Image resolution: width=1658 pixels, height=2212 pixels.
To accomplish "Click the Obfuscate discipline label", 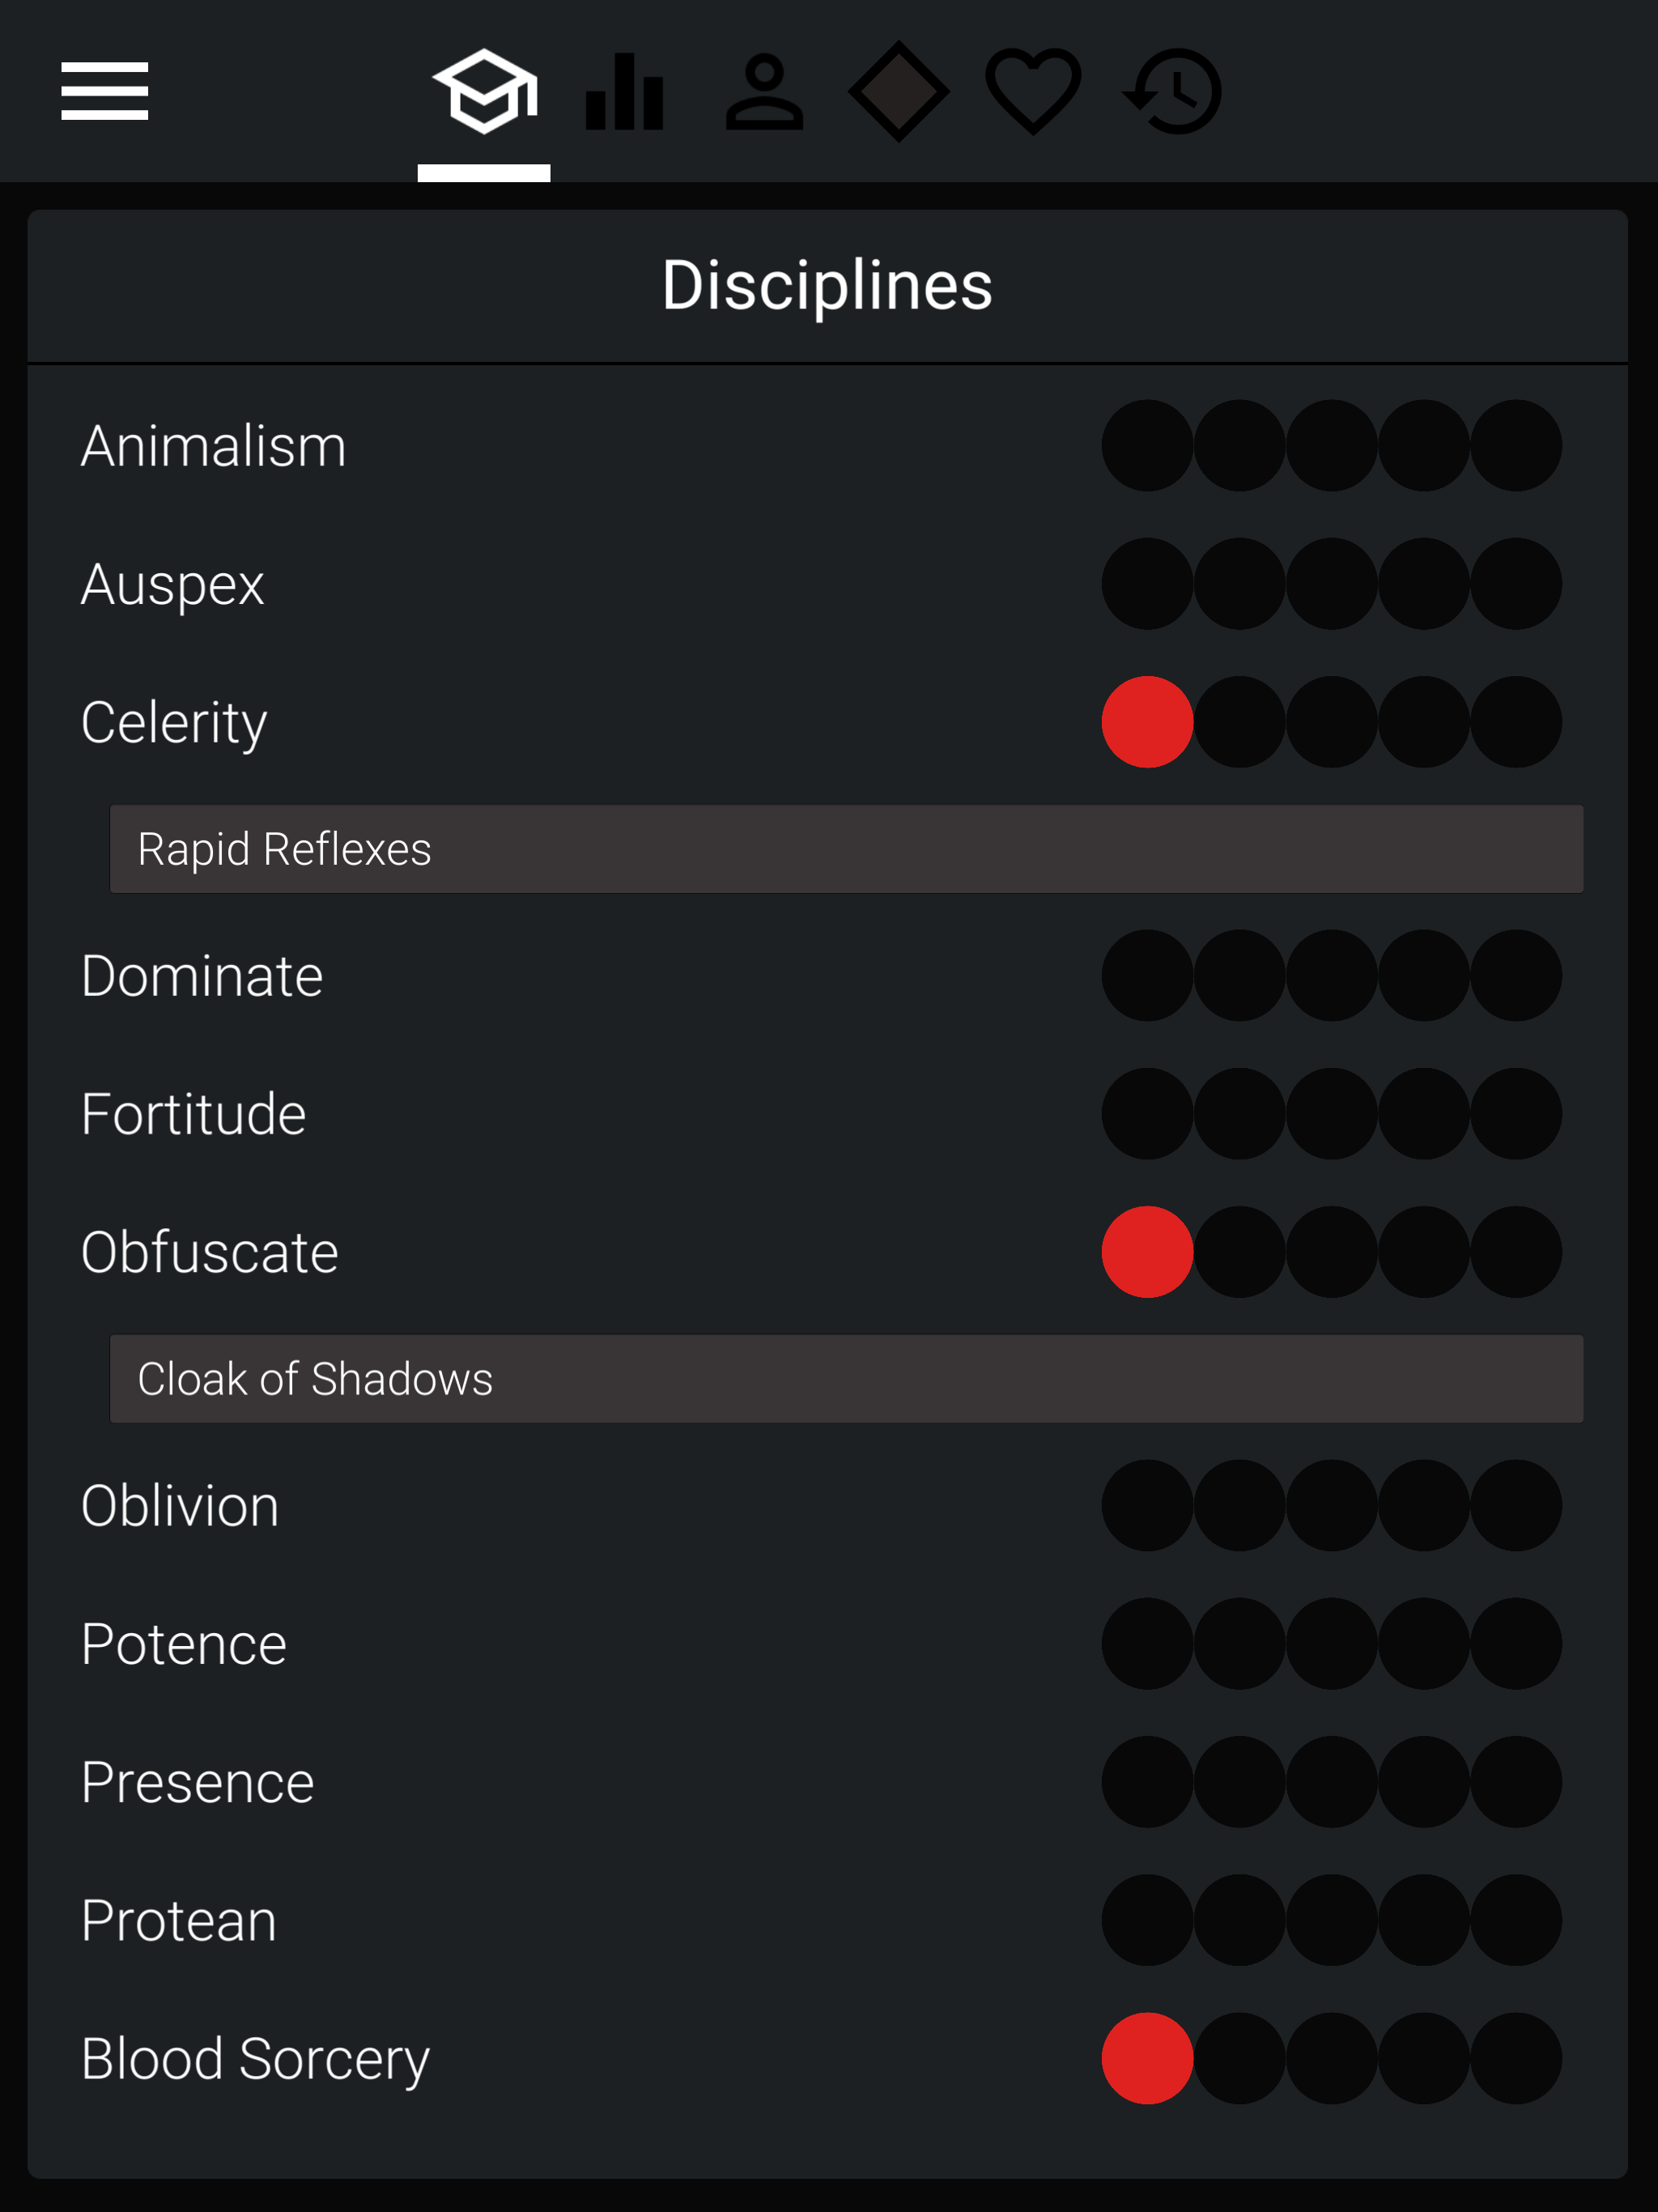I will (x=210, y=1252).
